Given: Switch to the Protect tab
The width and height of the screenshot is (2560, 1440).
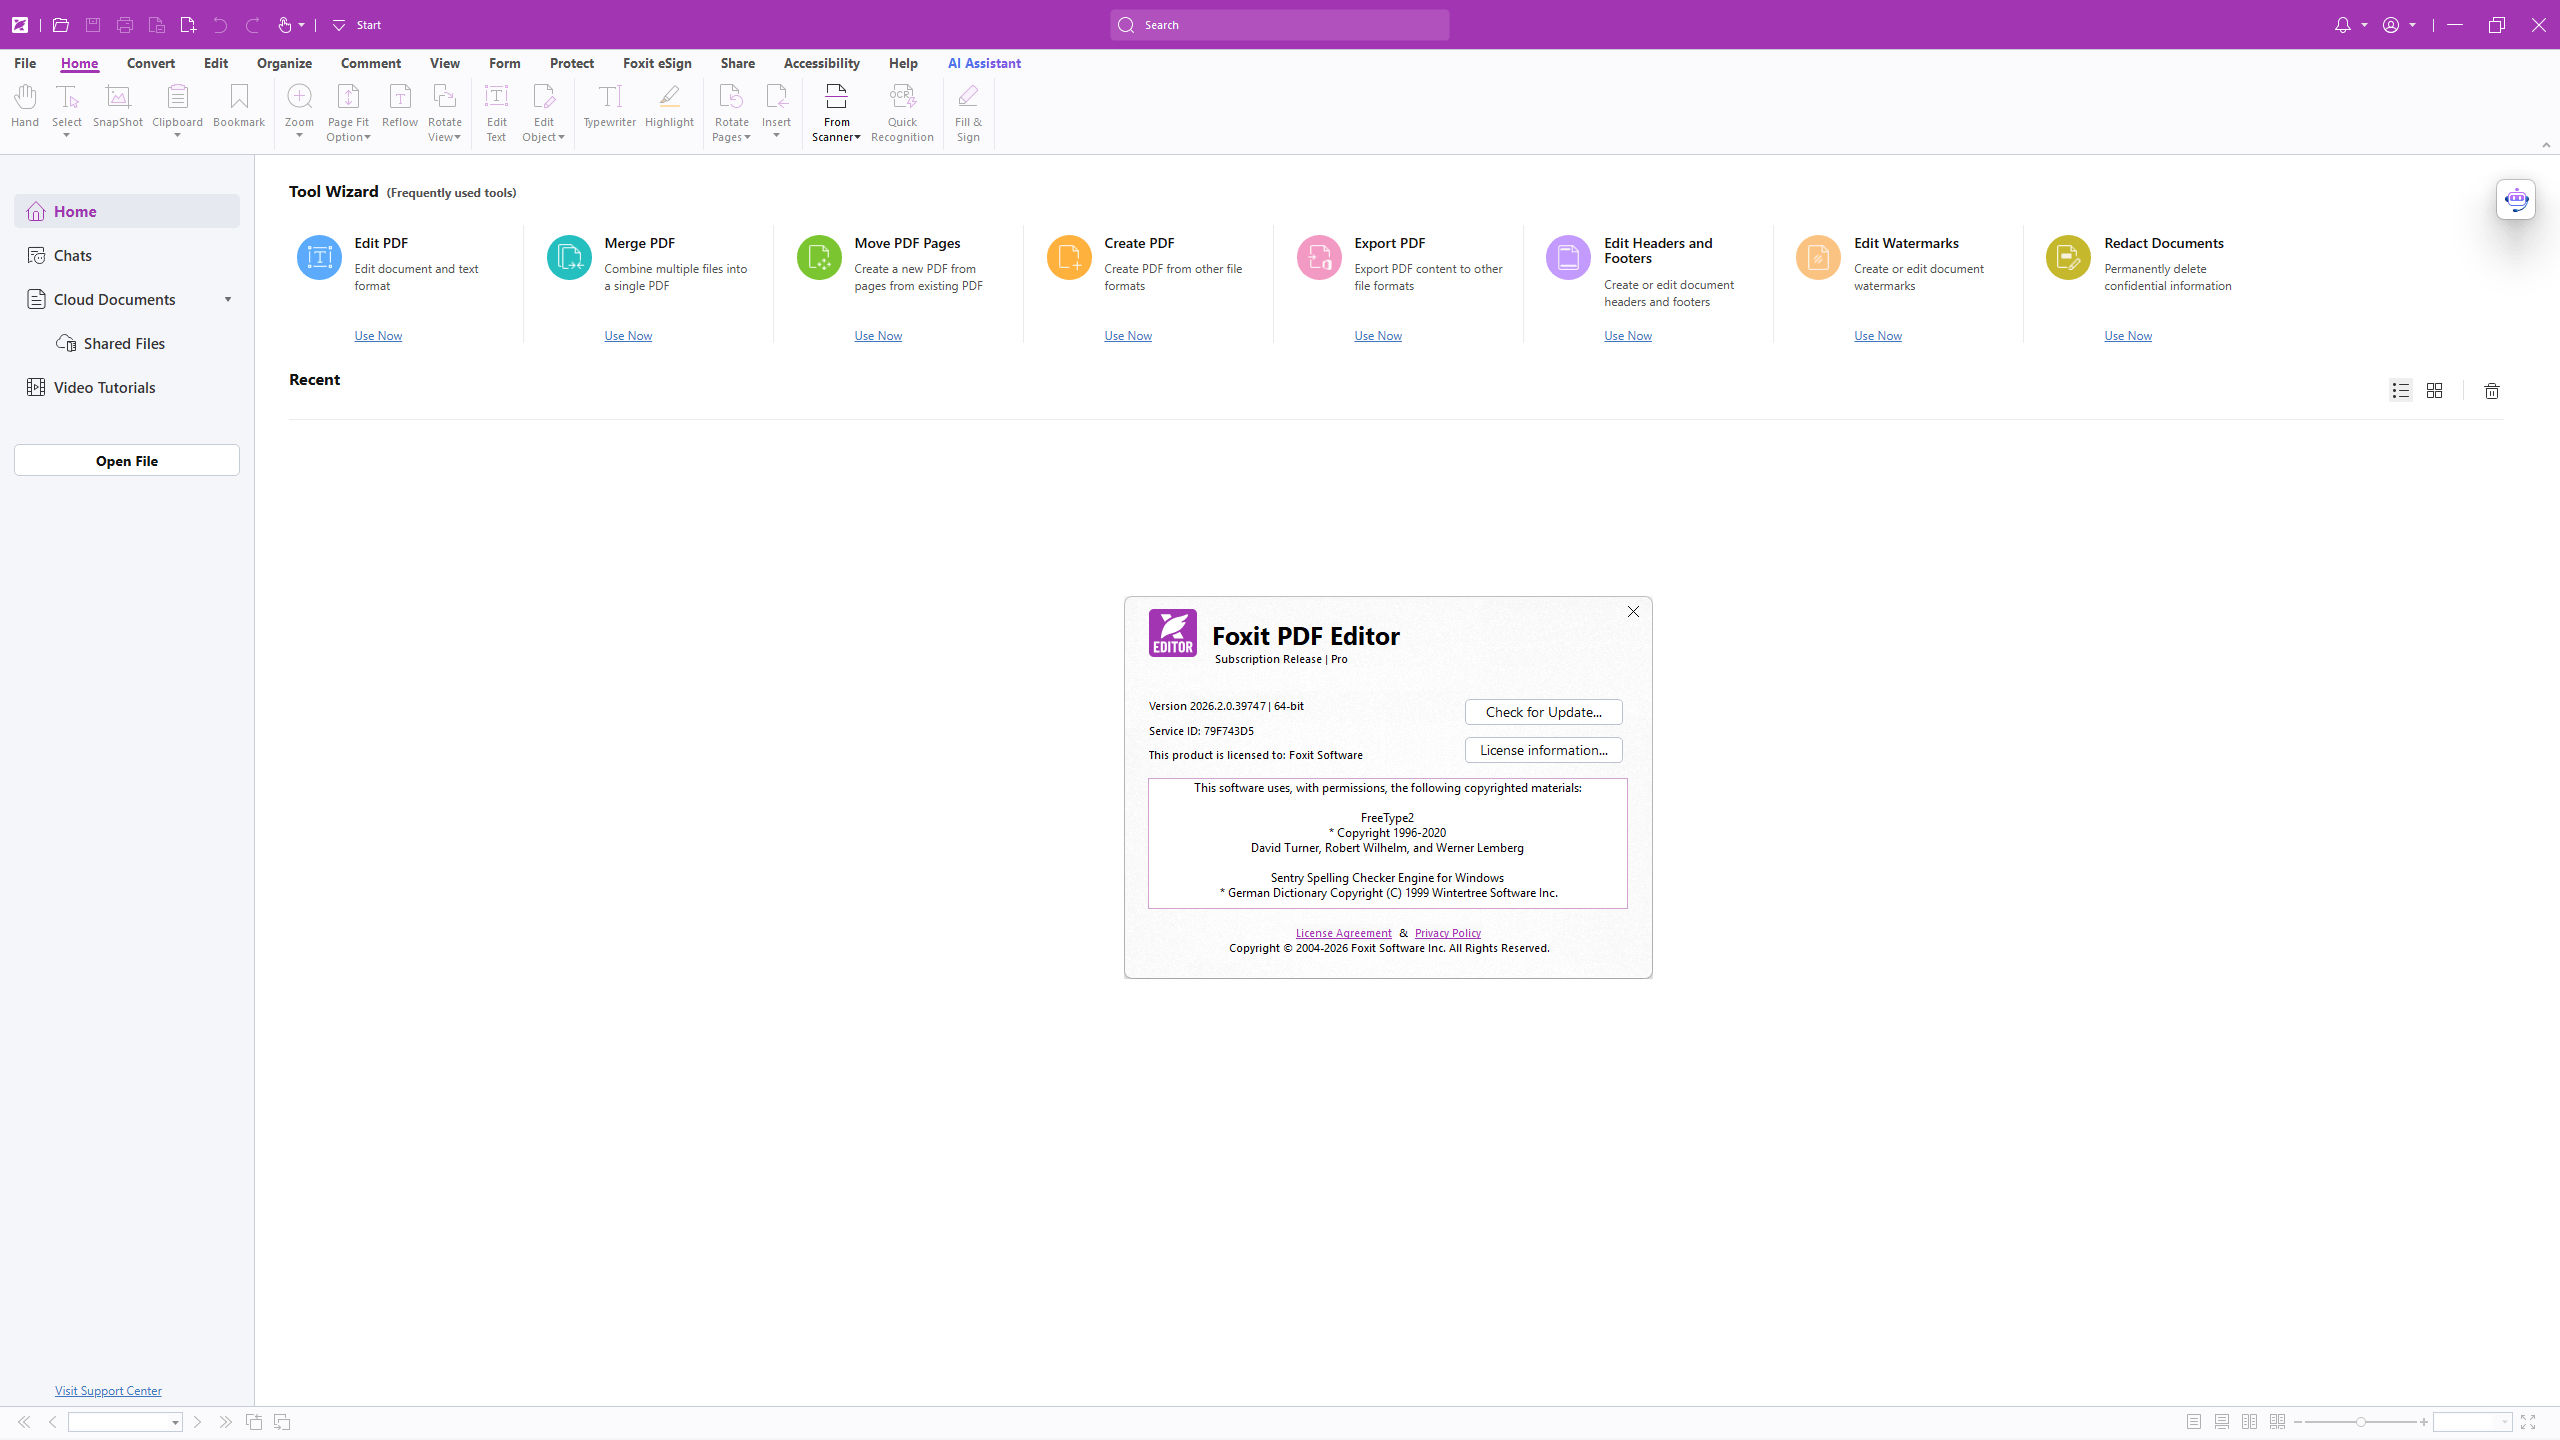Looking at the screenshot, I should (x=572, y=63).
